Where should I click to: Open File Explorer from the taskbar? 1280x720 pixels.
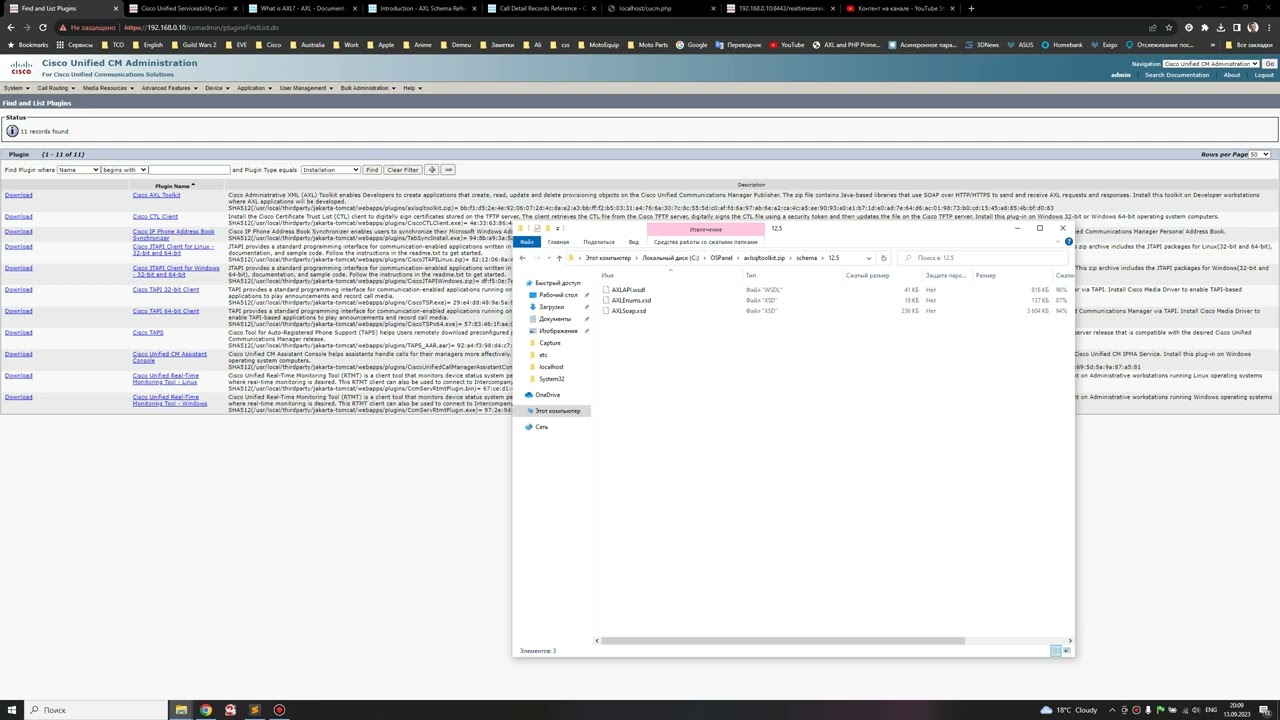[x=181, y=710]
